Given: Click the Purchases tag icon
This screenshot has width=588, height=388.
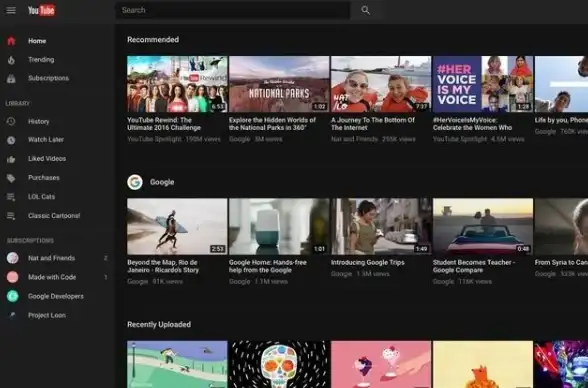Looking at the screenshot, I should point(11,178).
